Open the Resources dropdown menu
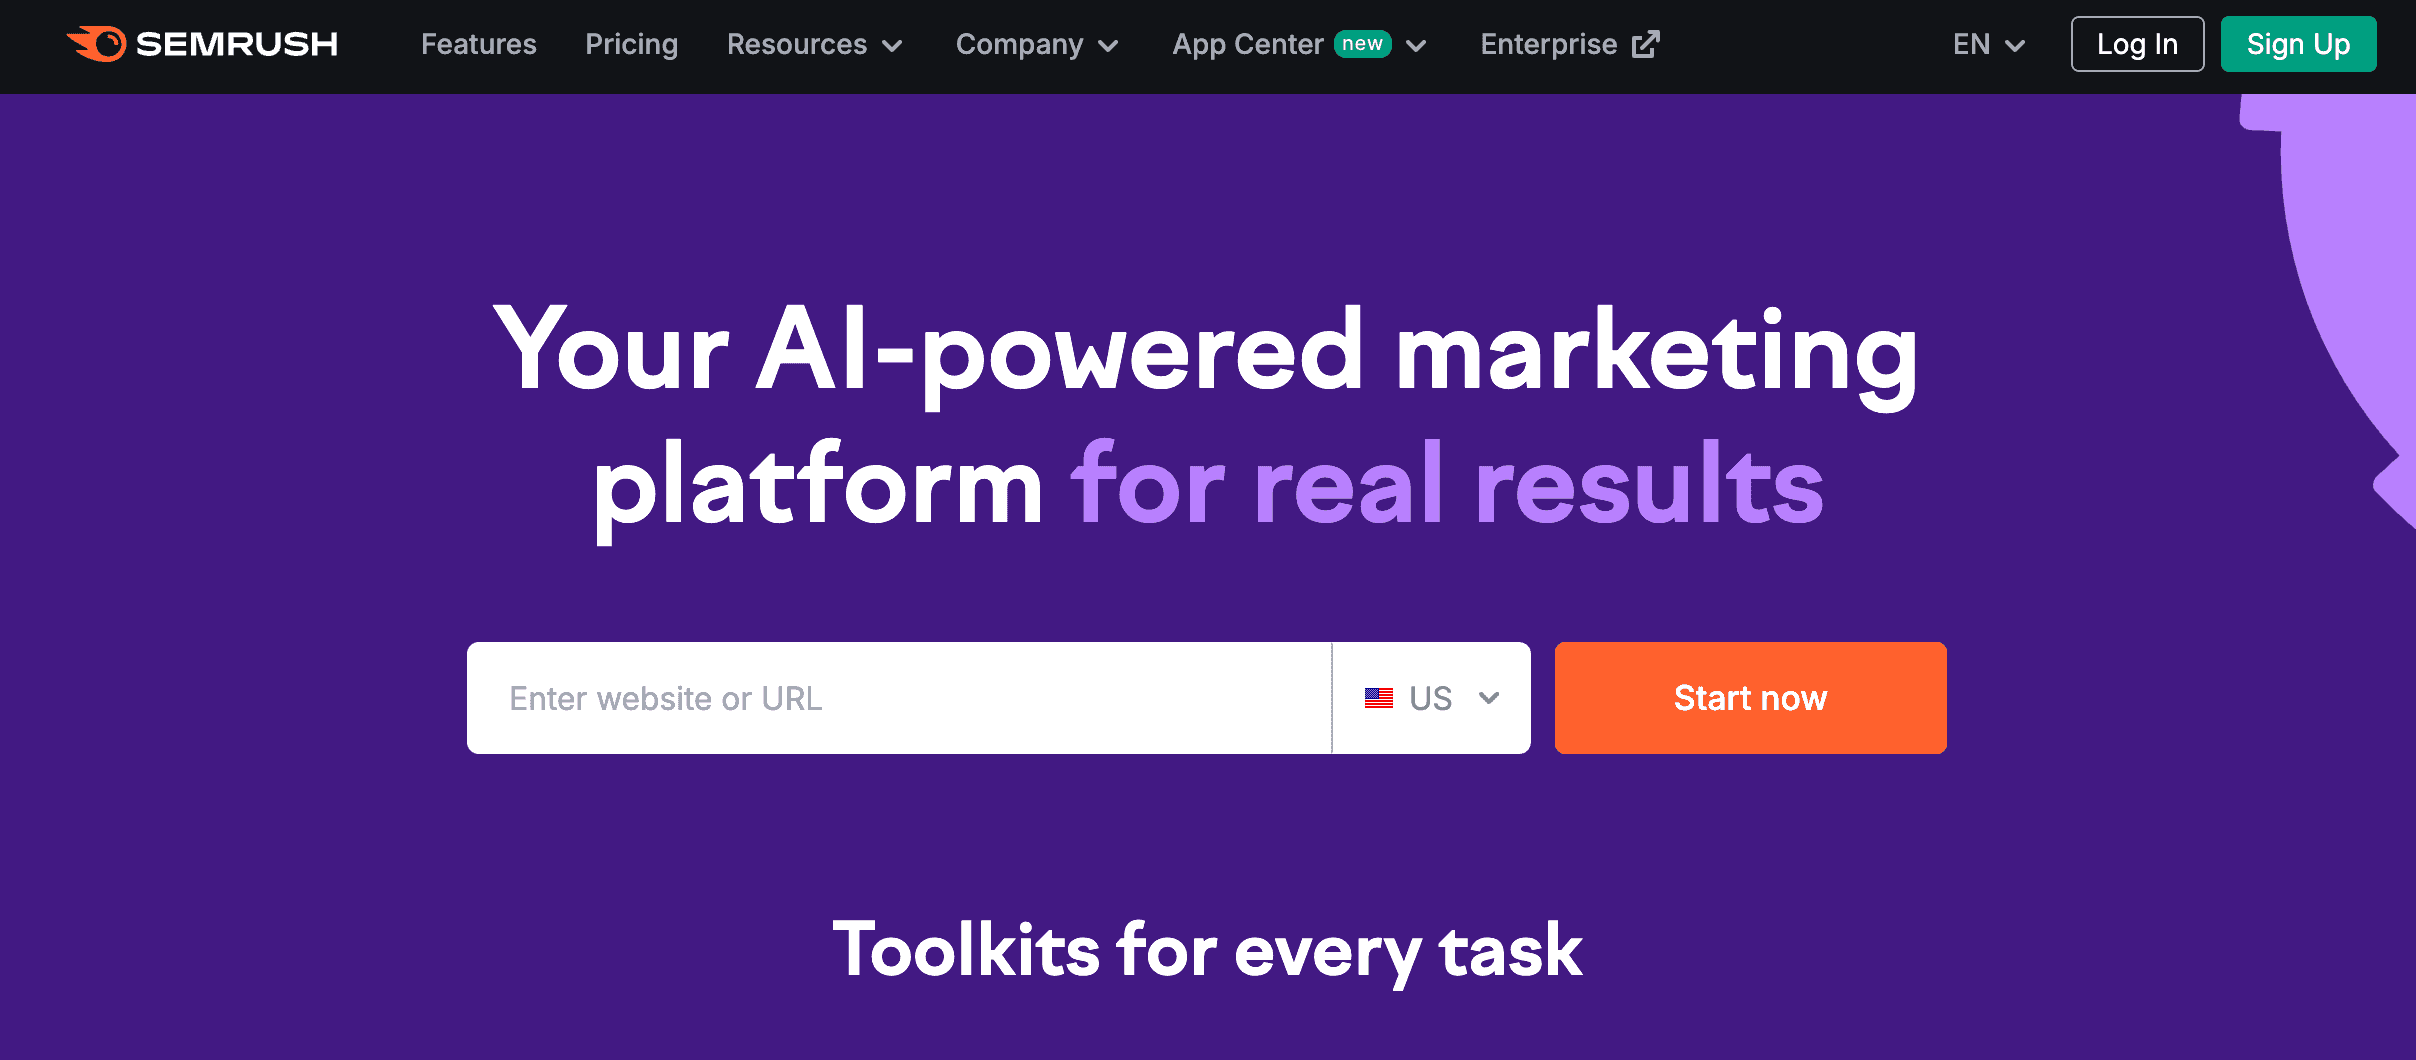2416x1060 pixels. click(796, 44)
